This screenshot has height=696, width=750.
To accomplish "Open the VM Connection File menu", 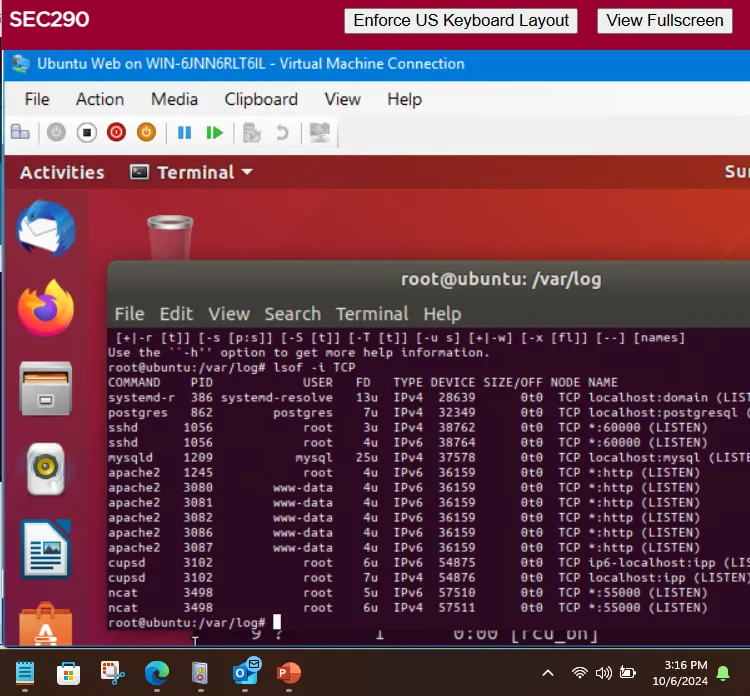I will (37, 99).
